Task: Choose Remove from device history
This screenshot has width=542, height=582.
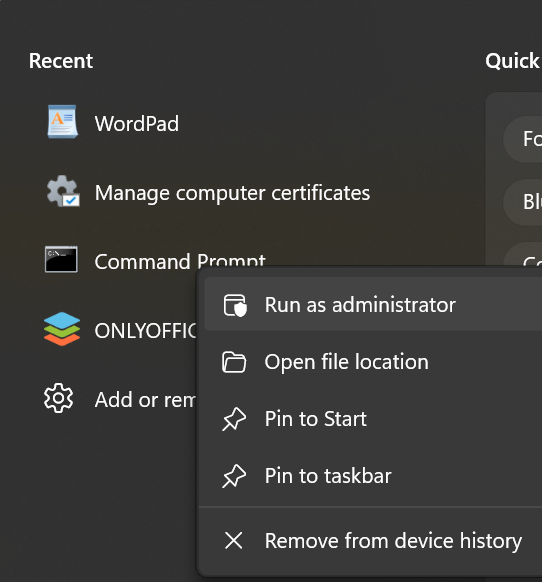Action: point(373,540)
